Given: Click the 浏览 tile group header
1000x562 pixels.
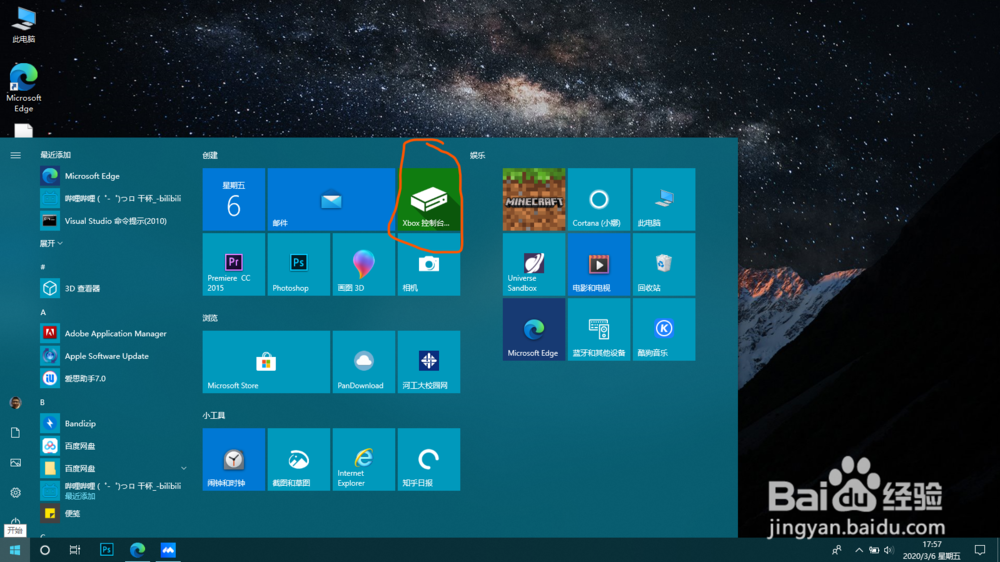Looking at the screenshot, I should [x=210, y=318].
